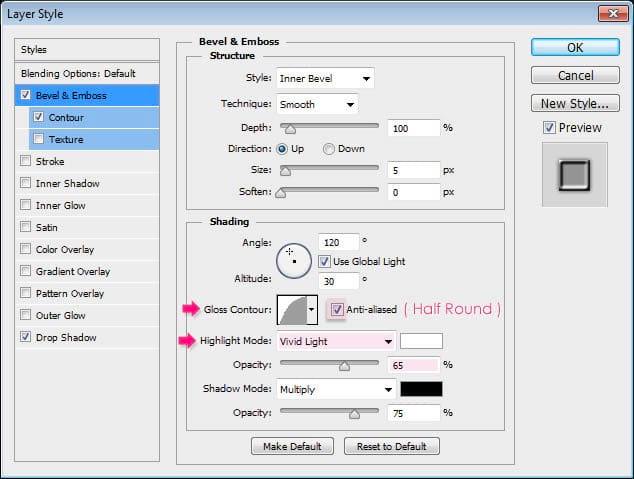Select the Bevel & Emboss effect row
634x479 pixels.
87,95
